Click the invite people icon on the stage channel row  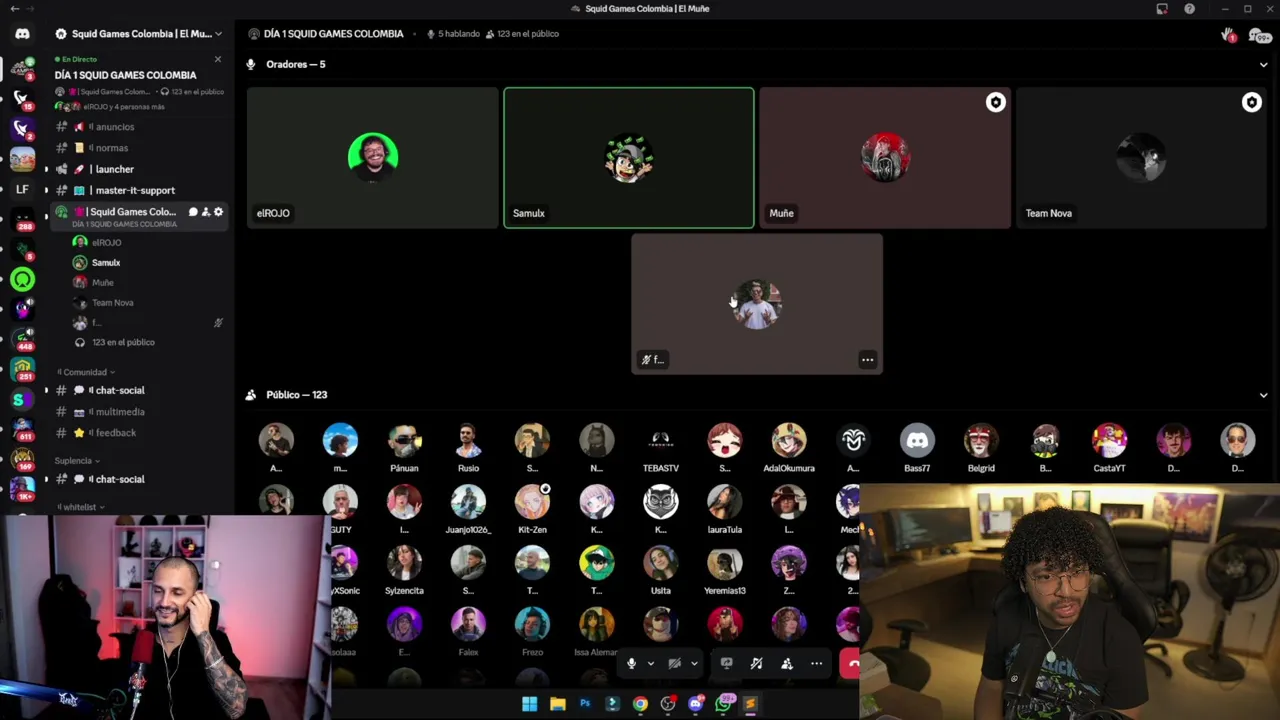pyautogui.click(x=206, y=212)
